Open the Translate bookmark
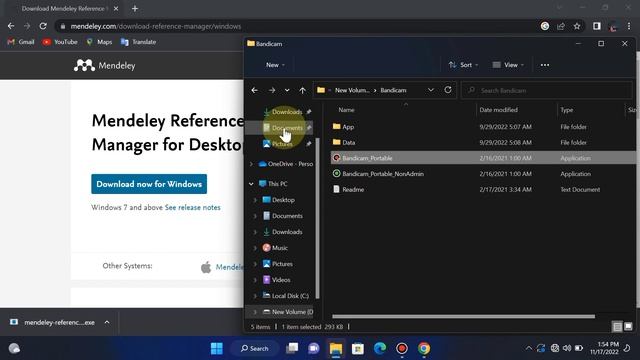This screenshot has width=640, height=360. (138, 42)
